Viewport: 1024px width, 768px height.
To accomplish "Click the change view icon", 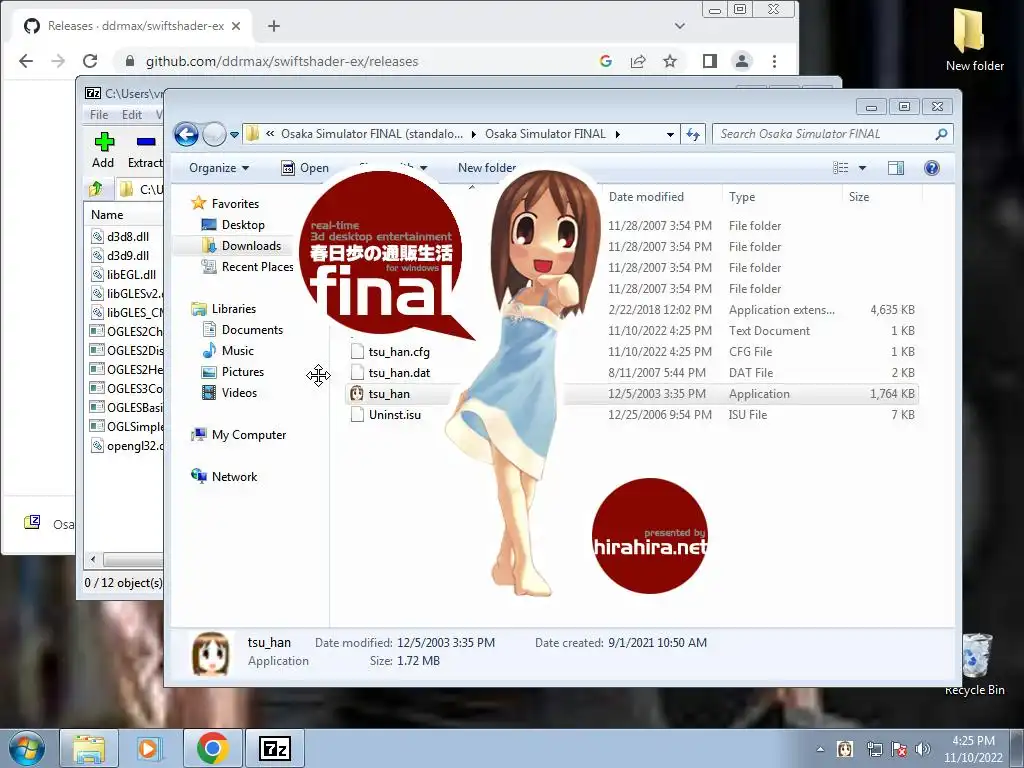I will tap(840, 168).
